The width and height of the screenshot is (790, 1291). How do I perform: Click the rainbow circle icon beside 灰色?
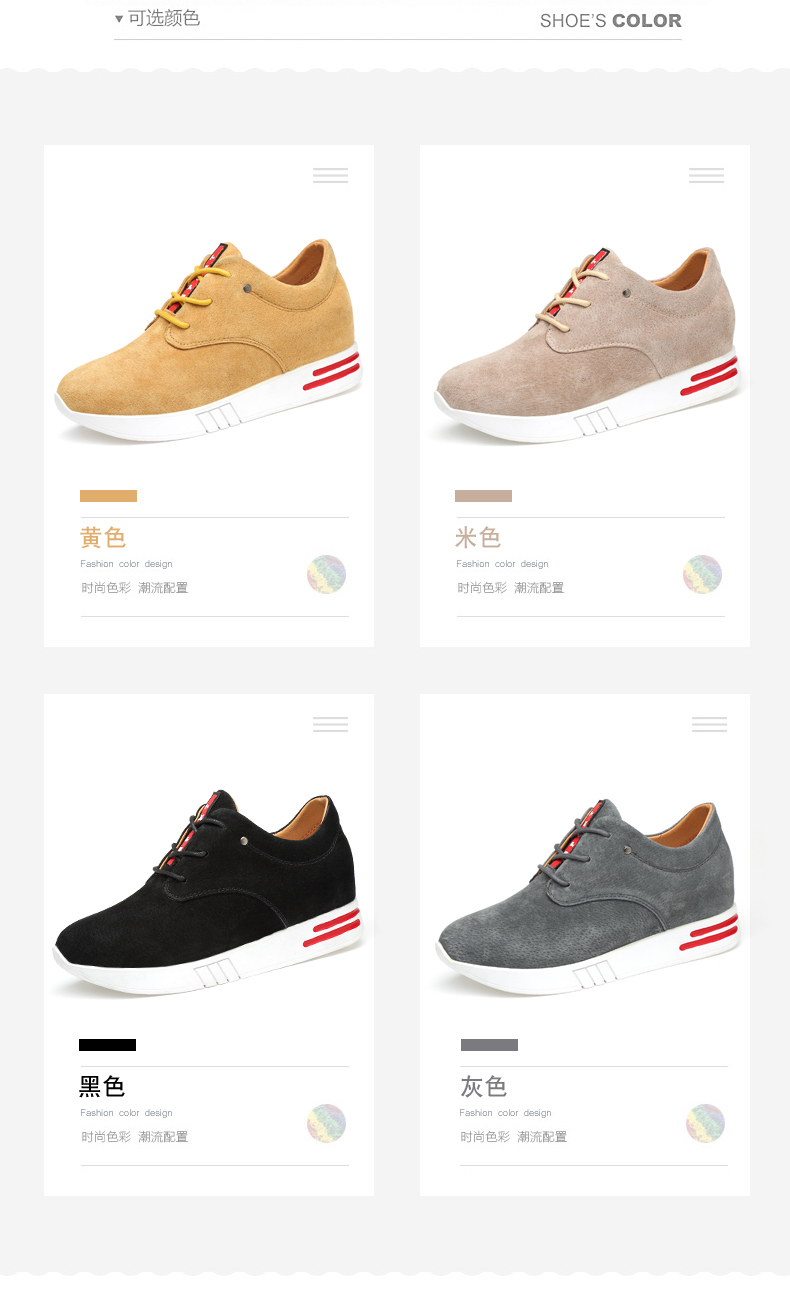(x=705, y=1123)
